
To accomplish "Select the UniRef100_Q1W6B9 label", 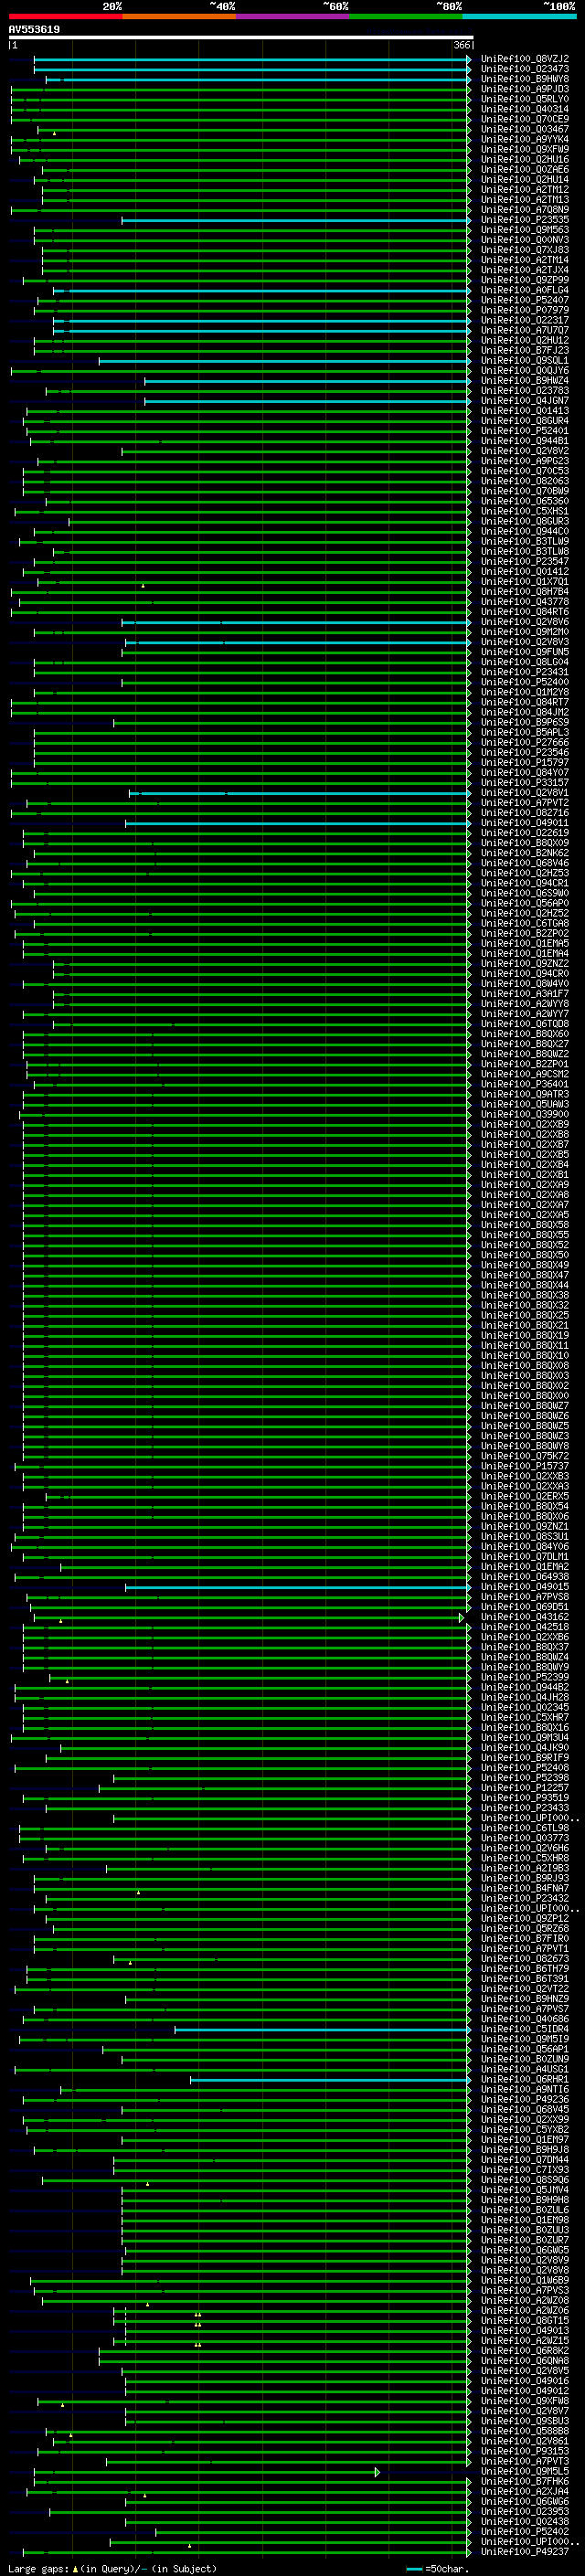I will pyautogui.click(x=524, y=2280).
